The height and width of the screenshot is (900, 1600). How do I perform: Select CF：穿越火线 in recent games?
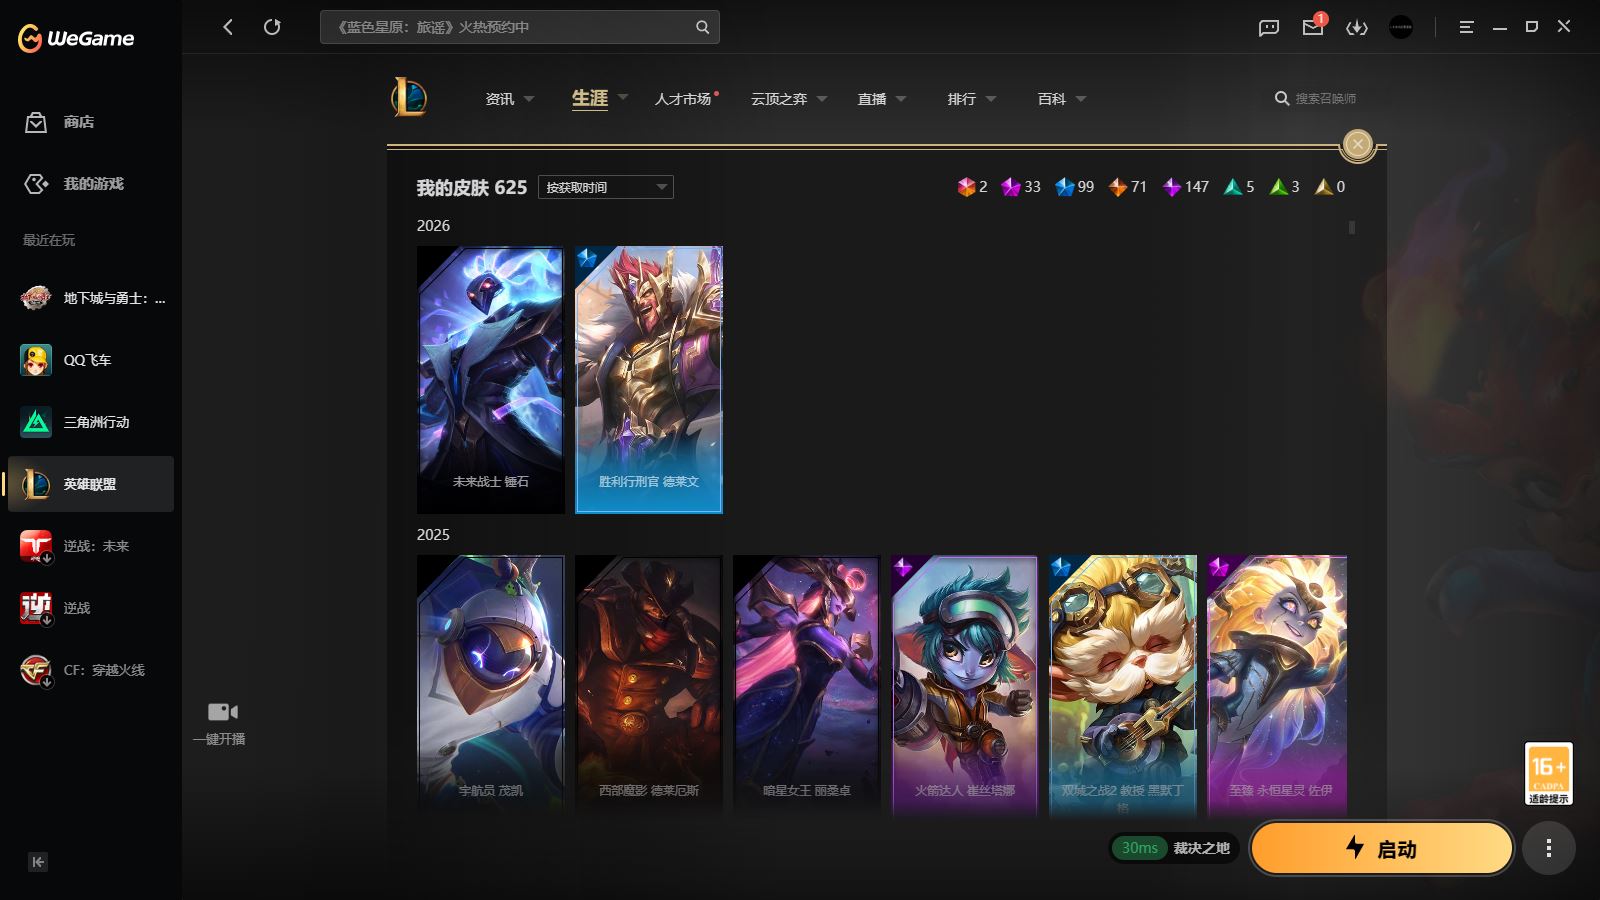92,670
